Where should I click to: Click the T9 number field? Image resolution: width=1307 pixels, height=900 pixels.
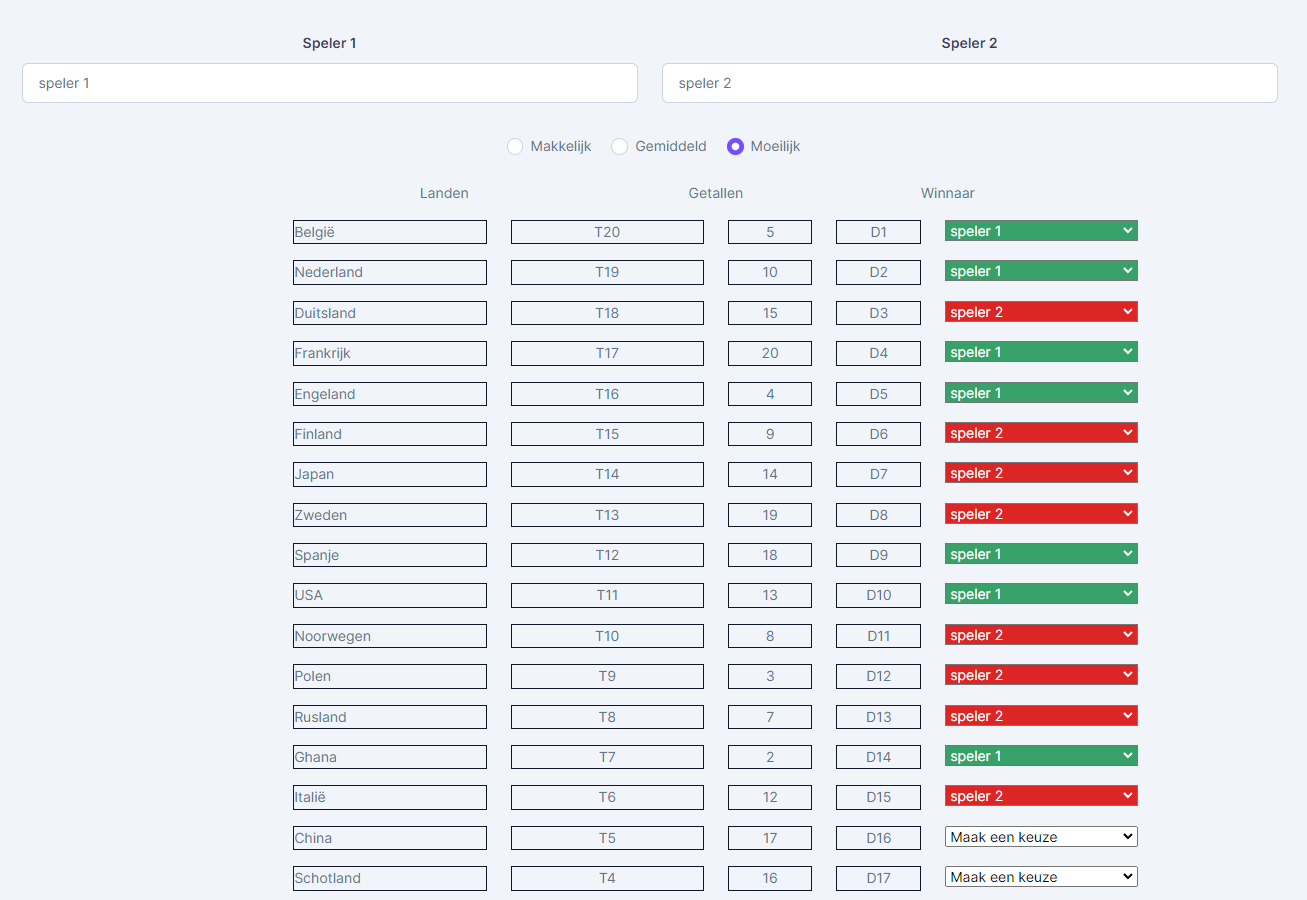pos(607,676)
